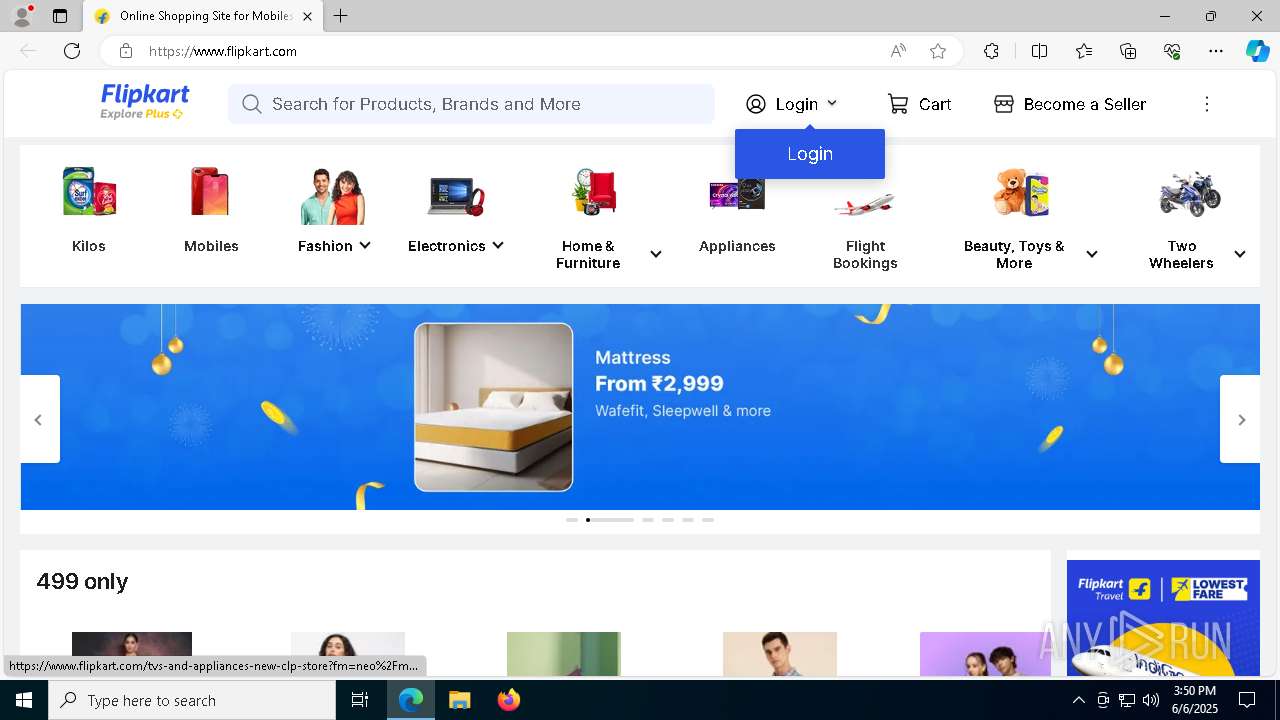
Task: Click the Login text in header
Action: 797,104
